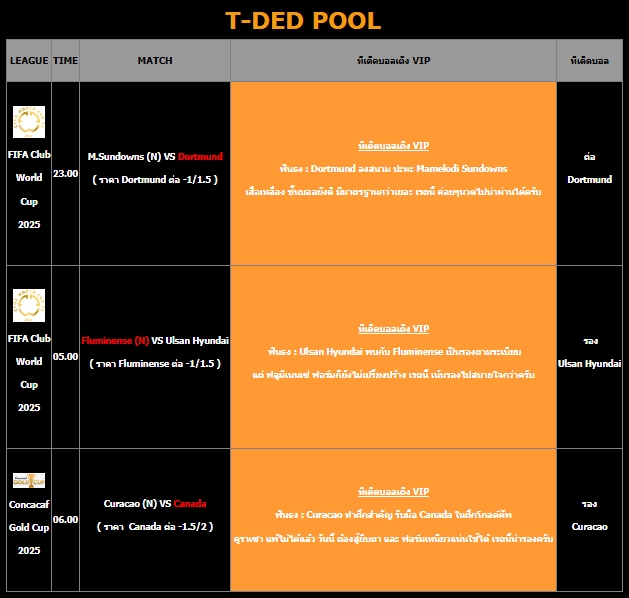
Task: Select the 06.00 time cell
Action: pyautogui.click(x=65, y=520)
